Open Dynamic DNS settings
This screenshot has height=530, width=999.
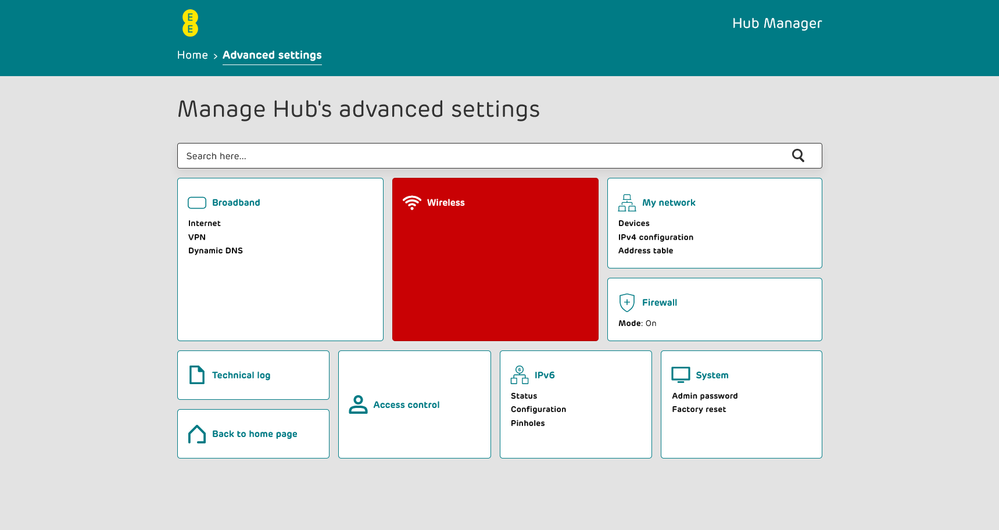click(215, 250)
